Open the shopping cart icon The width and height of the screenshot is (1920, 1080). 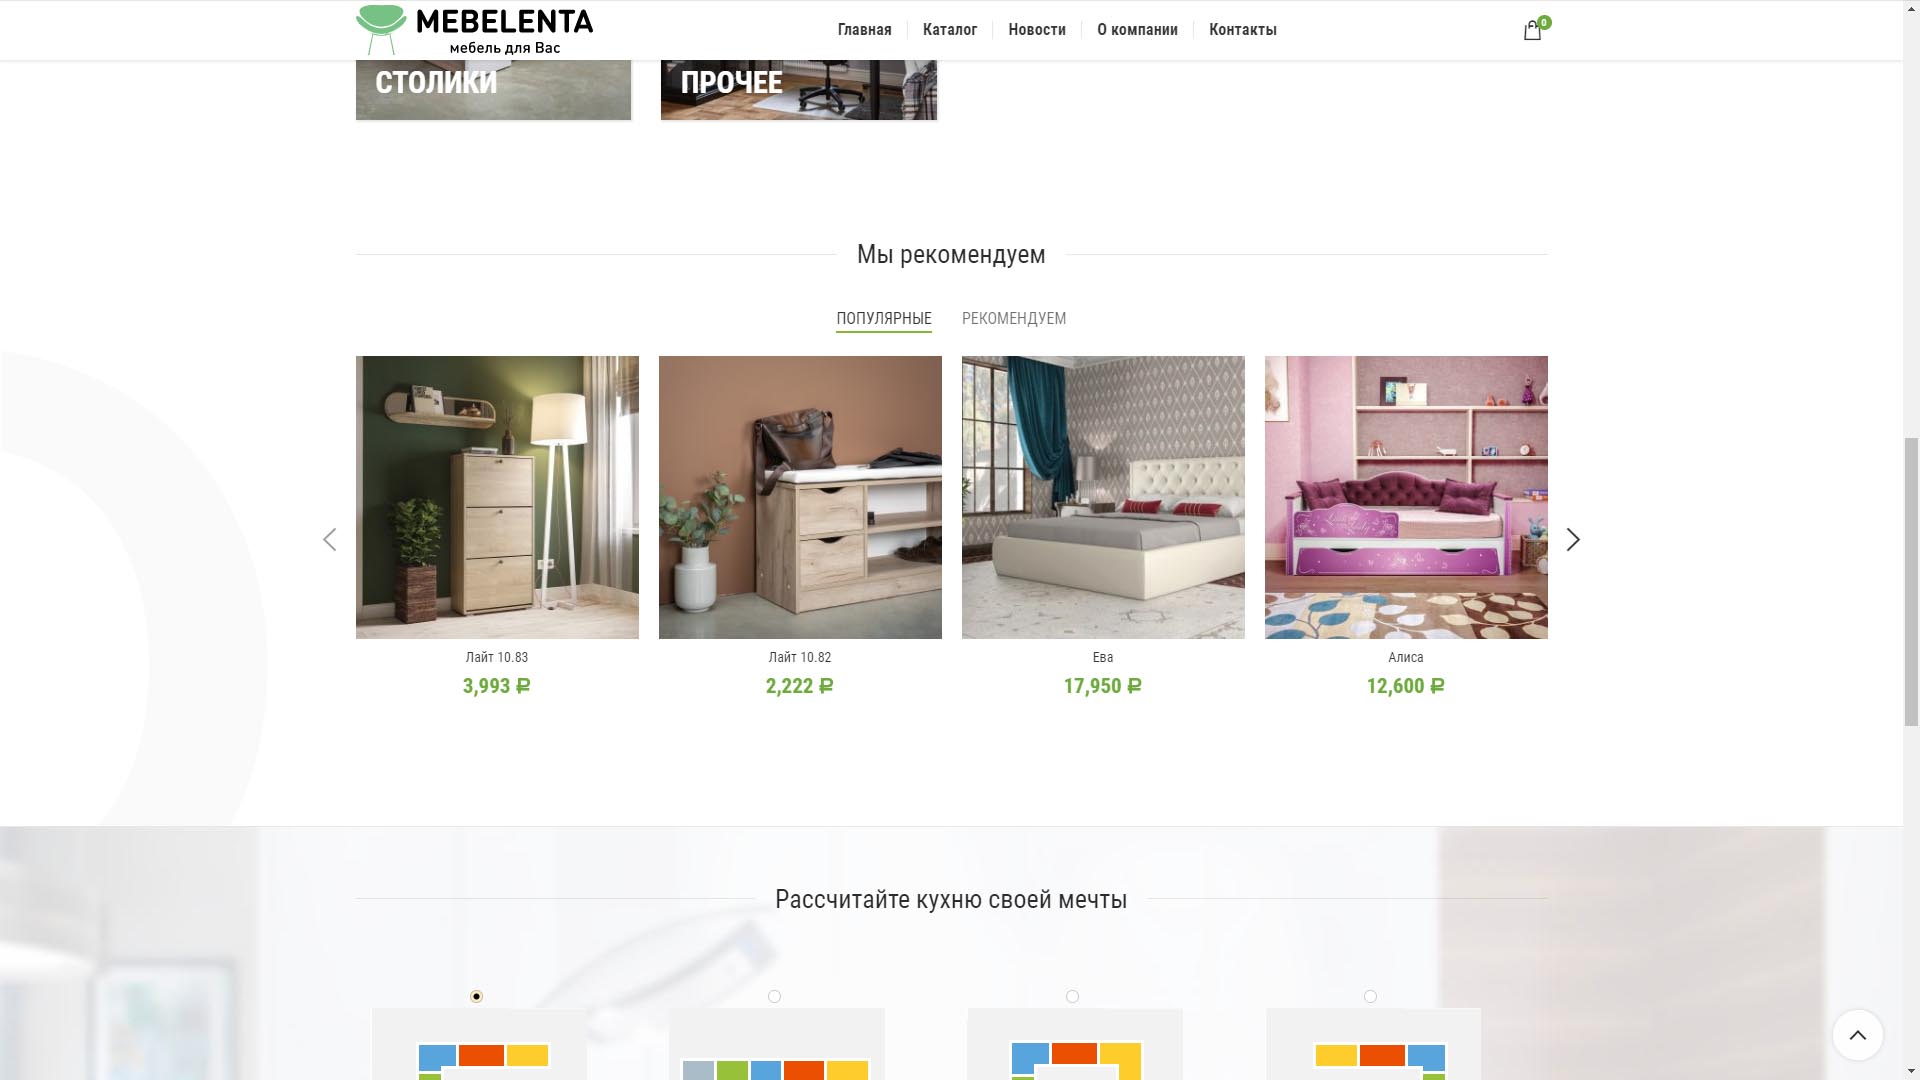(1532, 31)
